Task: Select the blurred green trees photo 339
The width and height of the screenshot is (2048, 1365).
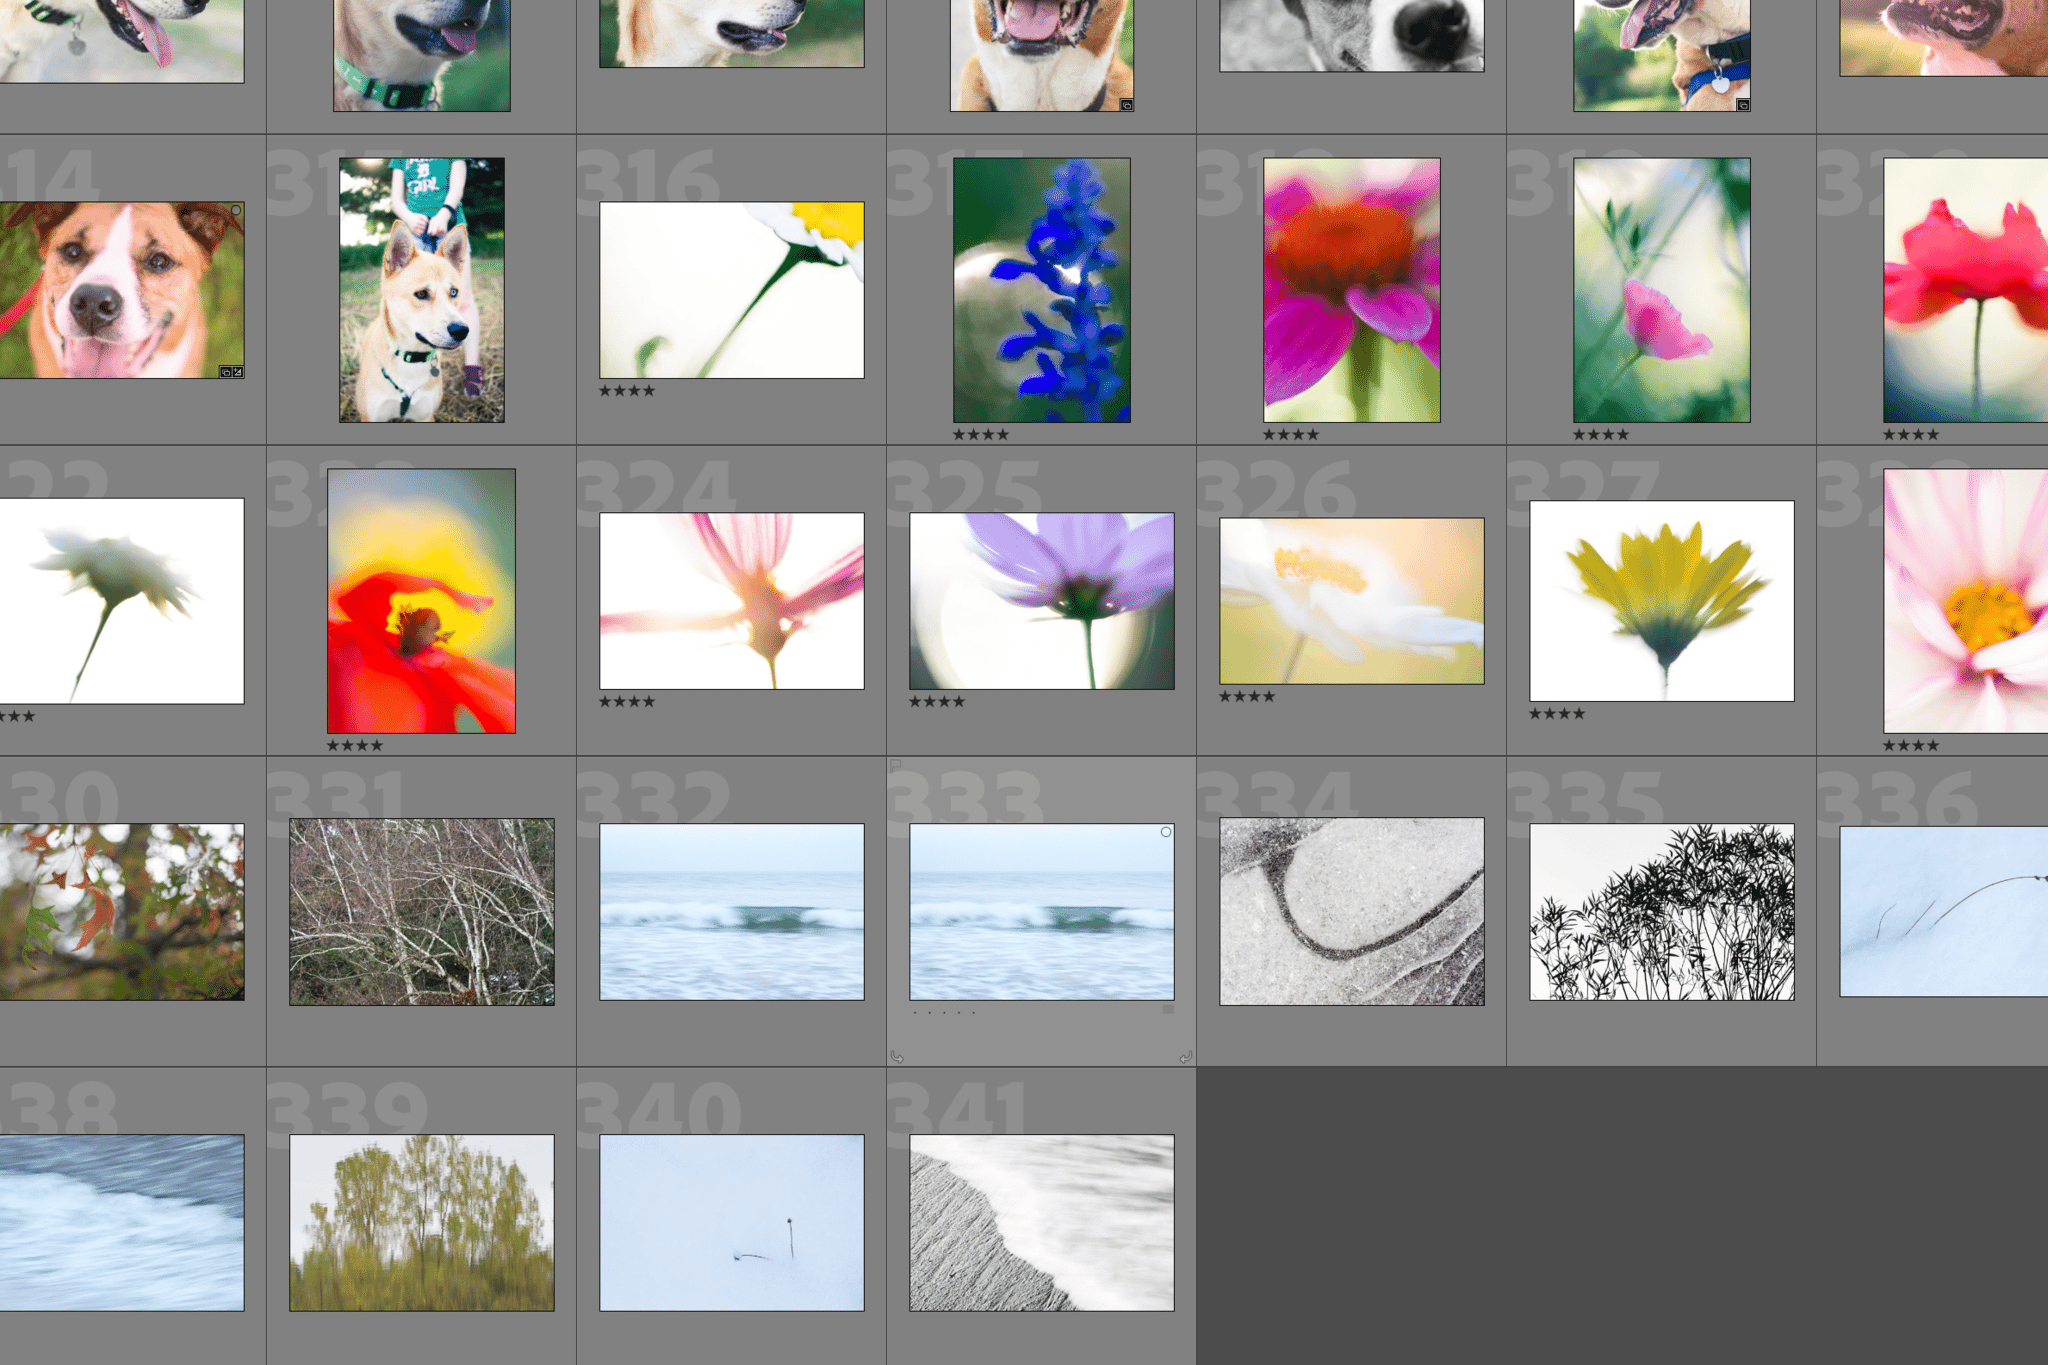Action: point(421,1222)
